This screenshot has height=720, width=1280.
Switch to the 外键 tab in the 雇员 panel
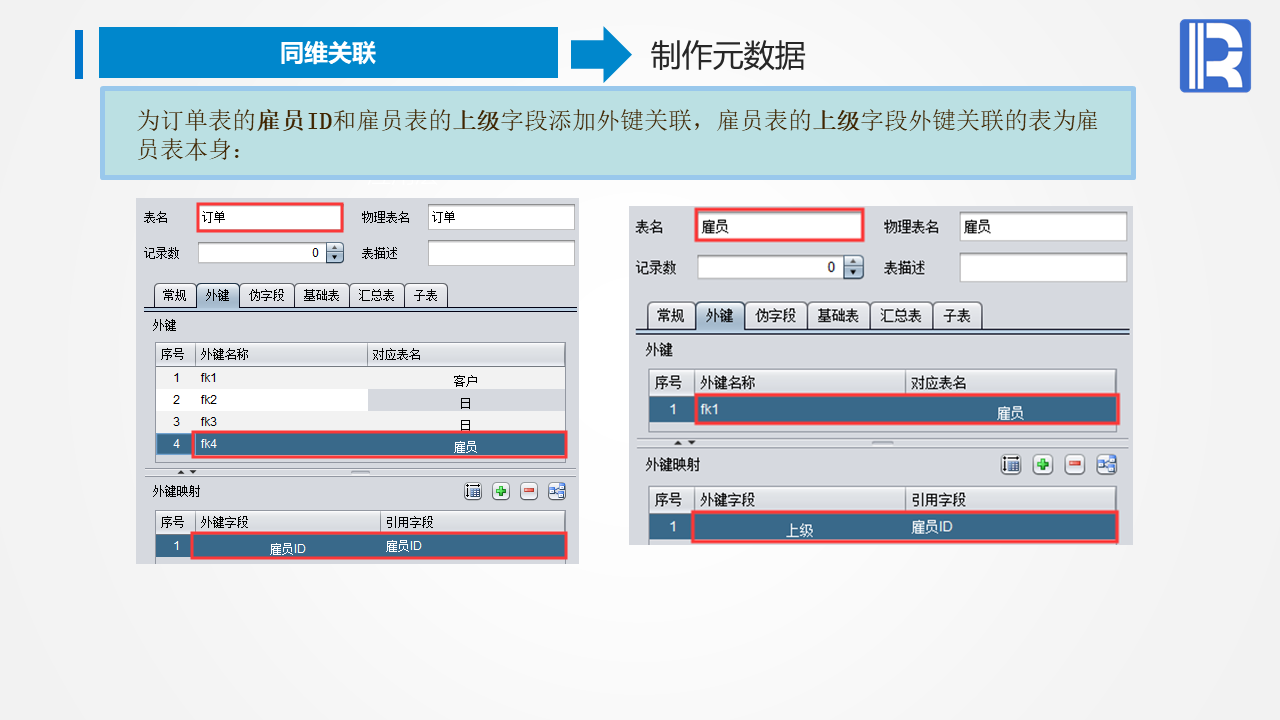tap(719, 316)
